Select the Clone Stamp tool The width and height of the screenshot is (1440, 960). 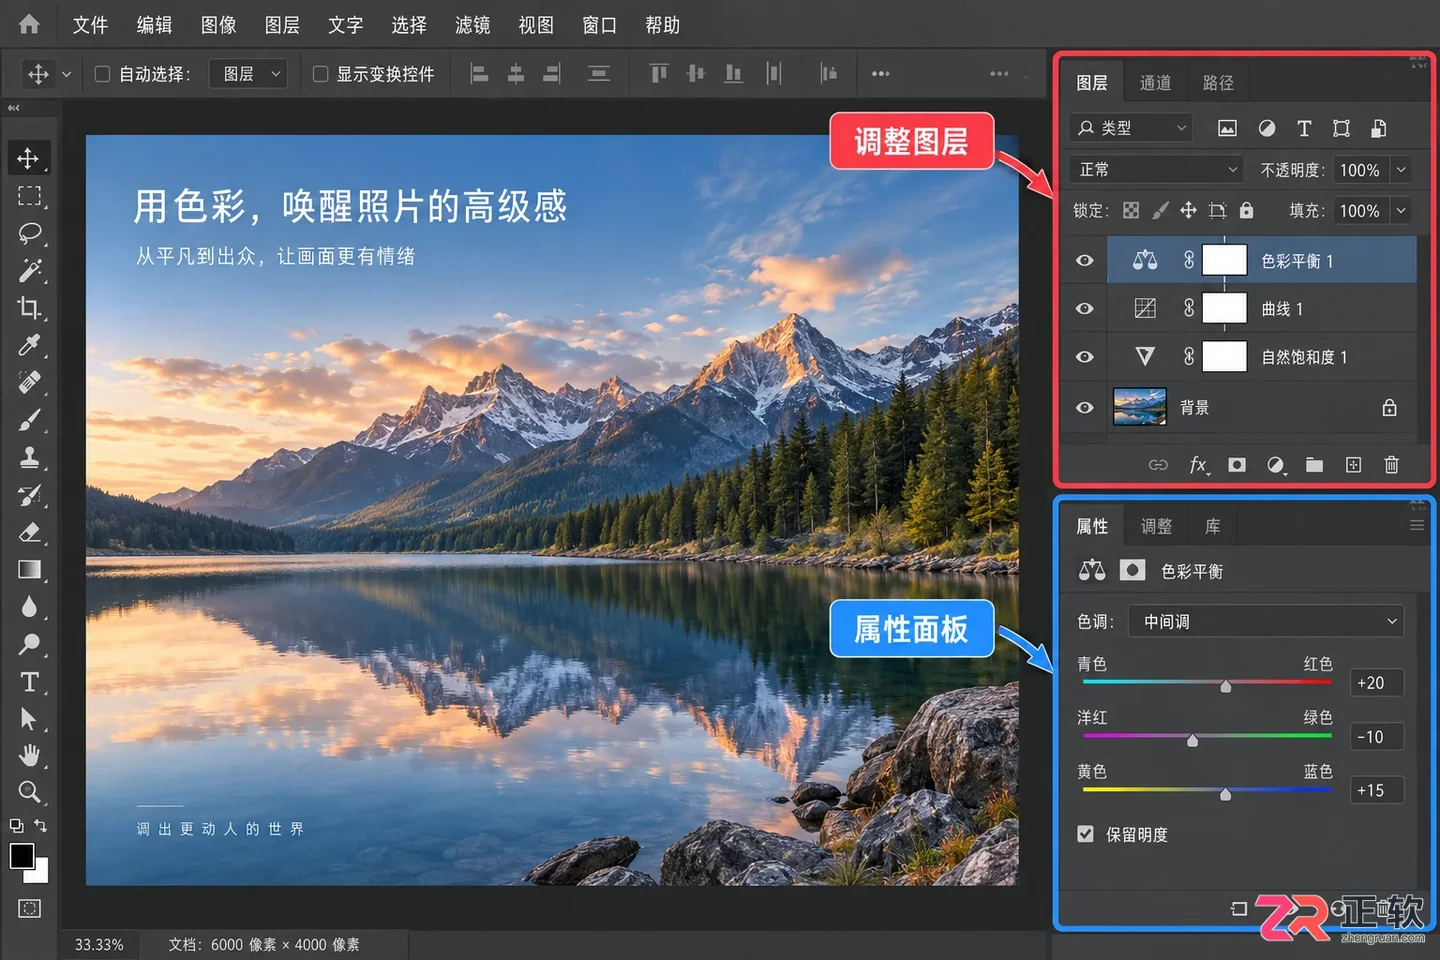[29, 457]
